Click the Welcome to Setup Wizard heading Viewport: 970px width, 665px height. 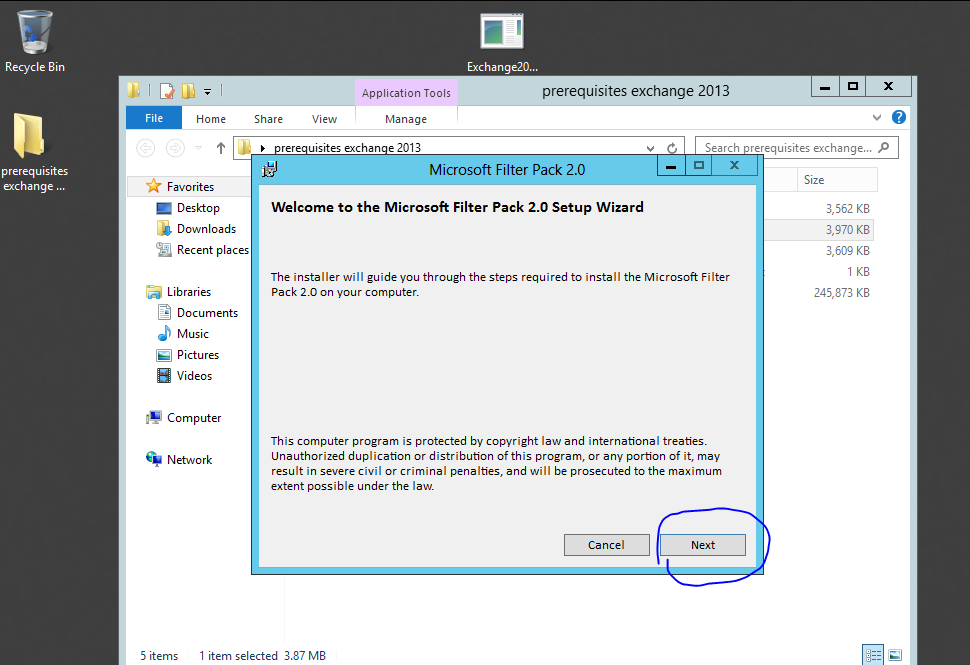point(457,207)
